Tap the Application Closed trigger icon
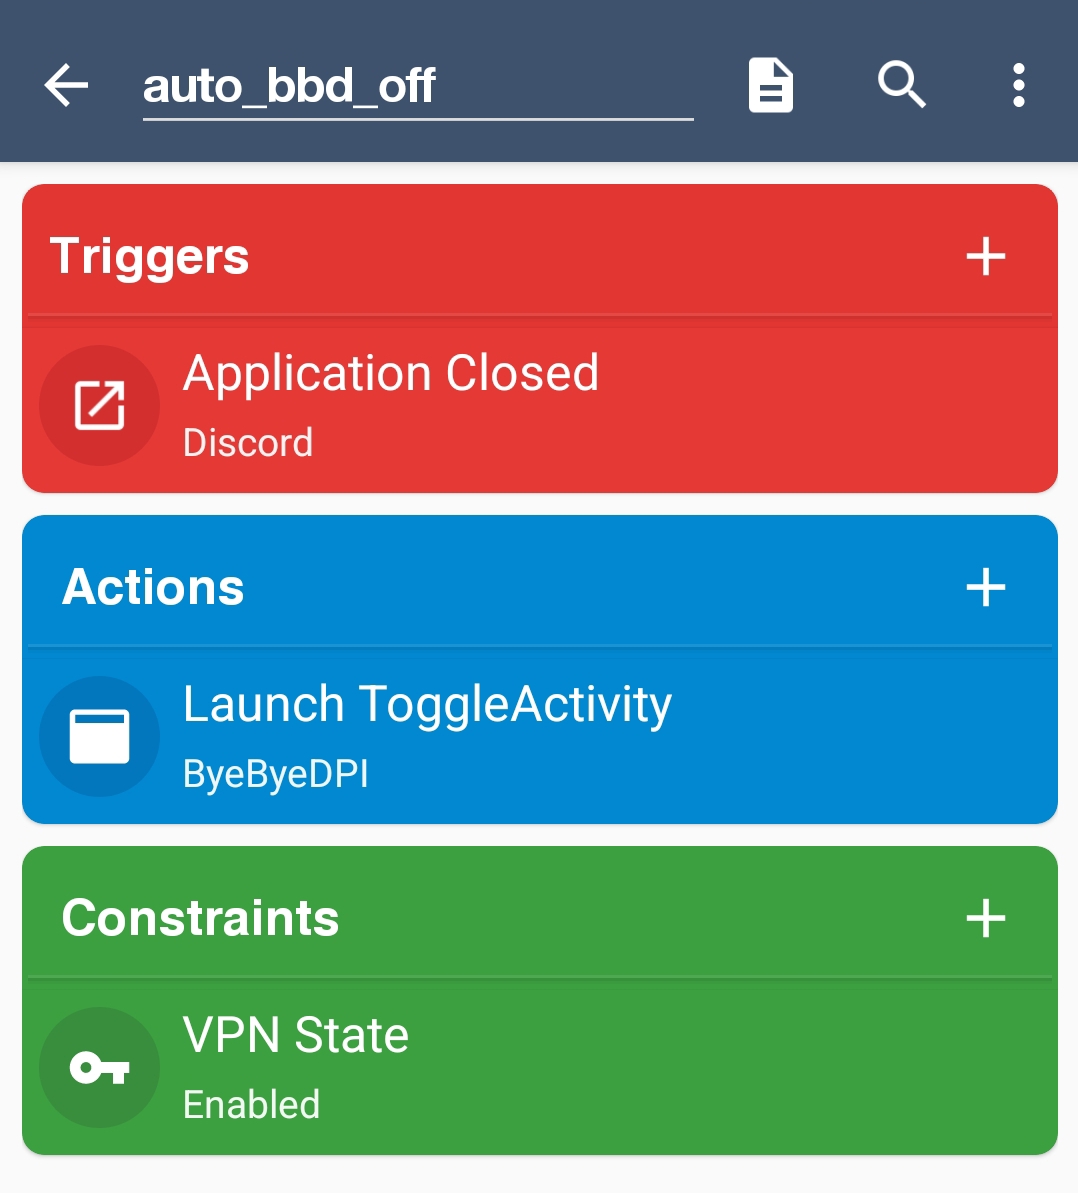Viewport: 1078px width, 1193px height. pos(99,405)
